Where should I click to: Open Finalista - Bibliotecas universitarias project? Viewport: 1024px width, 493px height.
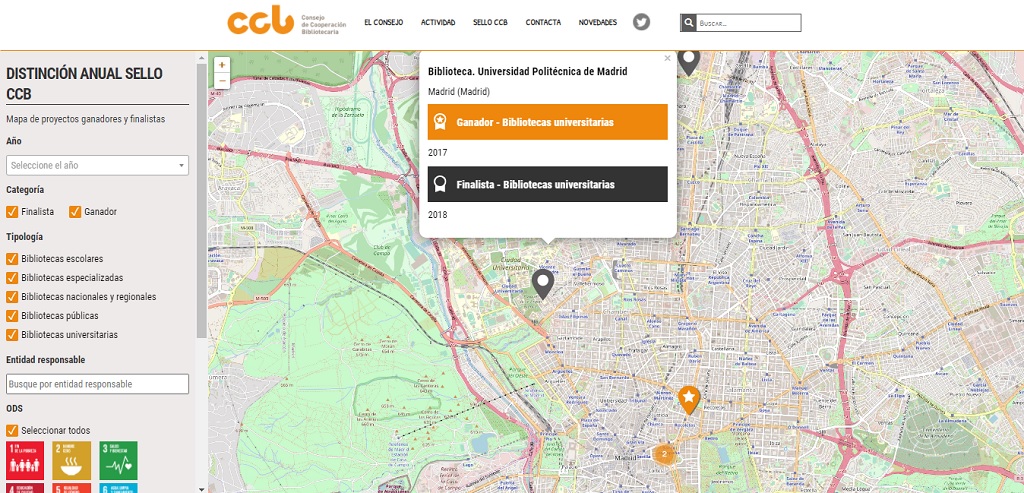(x=547, y=184)
